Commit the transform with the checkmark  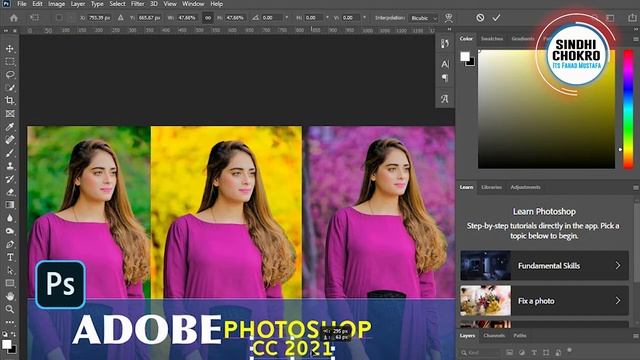click(496, 18)
